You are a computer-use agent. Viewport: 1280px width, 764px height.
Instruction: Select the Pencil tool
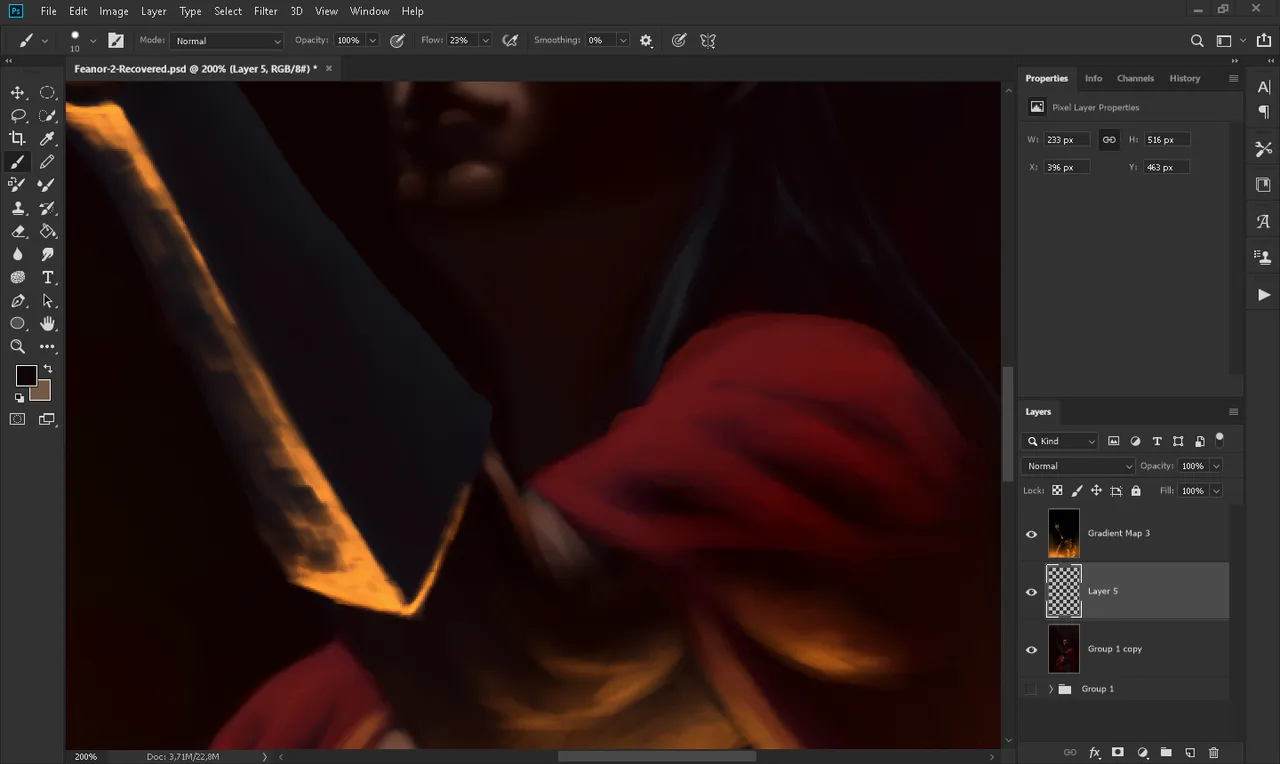click(47, 162)
